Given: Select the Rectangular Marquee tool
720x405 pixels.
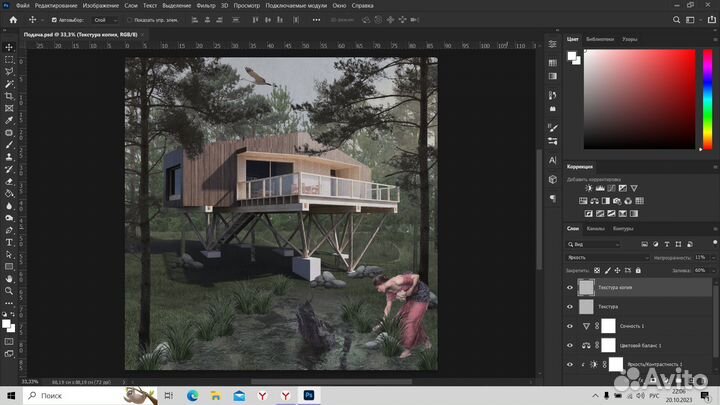Looking at the screenshot, I should [x=9, y=60].
